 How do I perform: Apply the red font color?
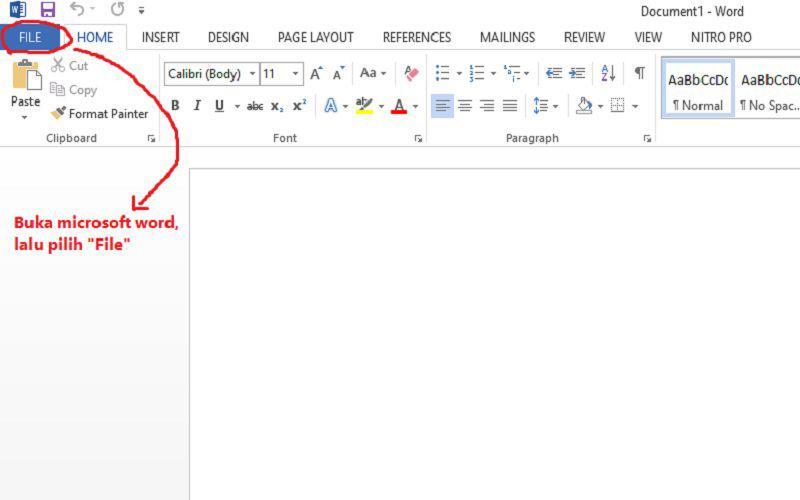pyautogui.click(x=399, y=106)
